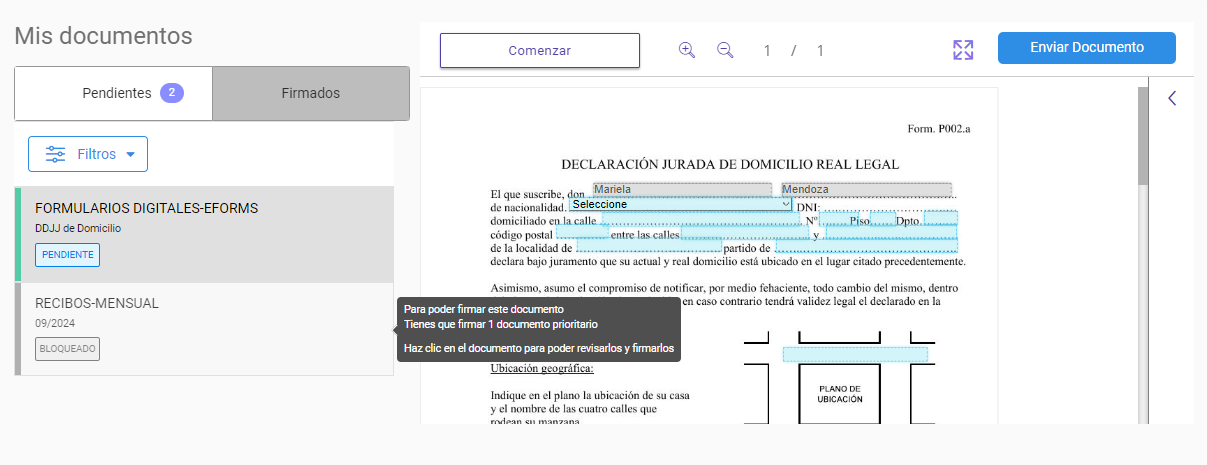Click the Mendoza surname field
The width and height of the screenshot is (1207, 465).
(866, 189)
